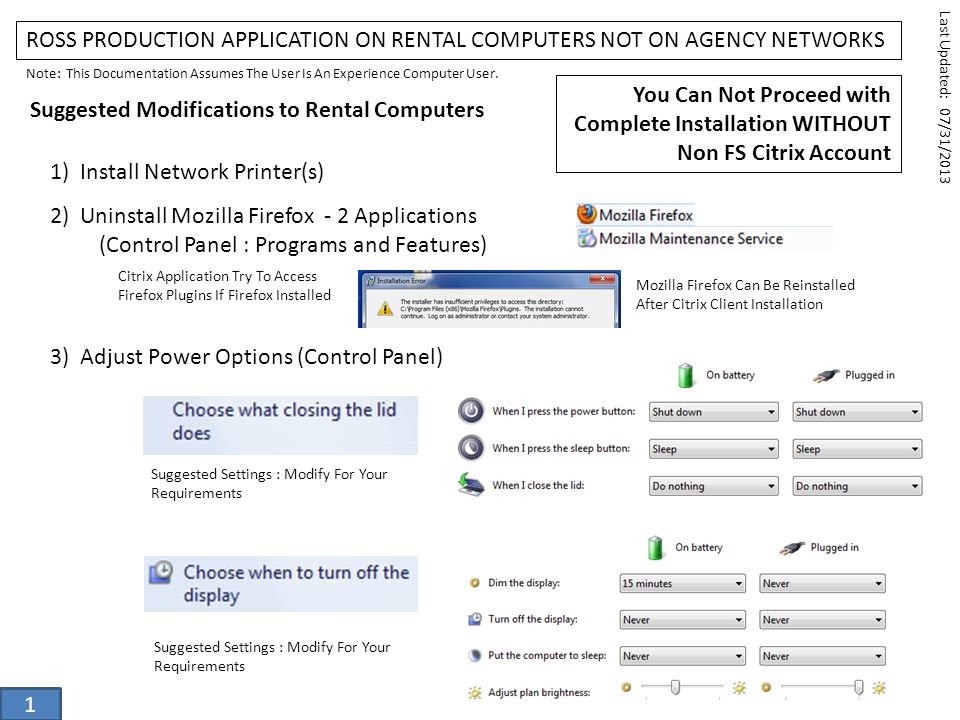The image size is (960, 720).
Task: Click 'When I press the sleep button:' label
Action: tap(561, 448)
